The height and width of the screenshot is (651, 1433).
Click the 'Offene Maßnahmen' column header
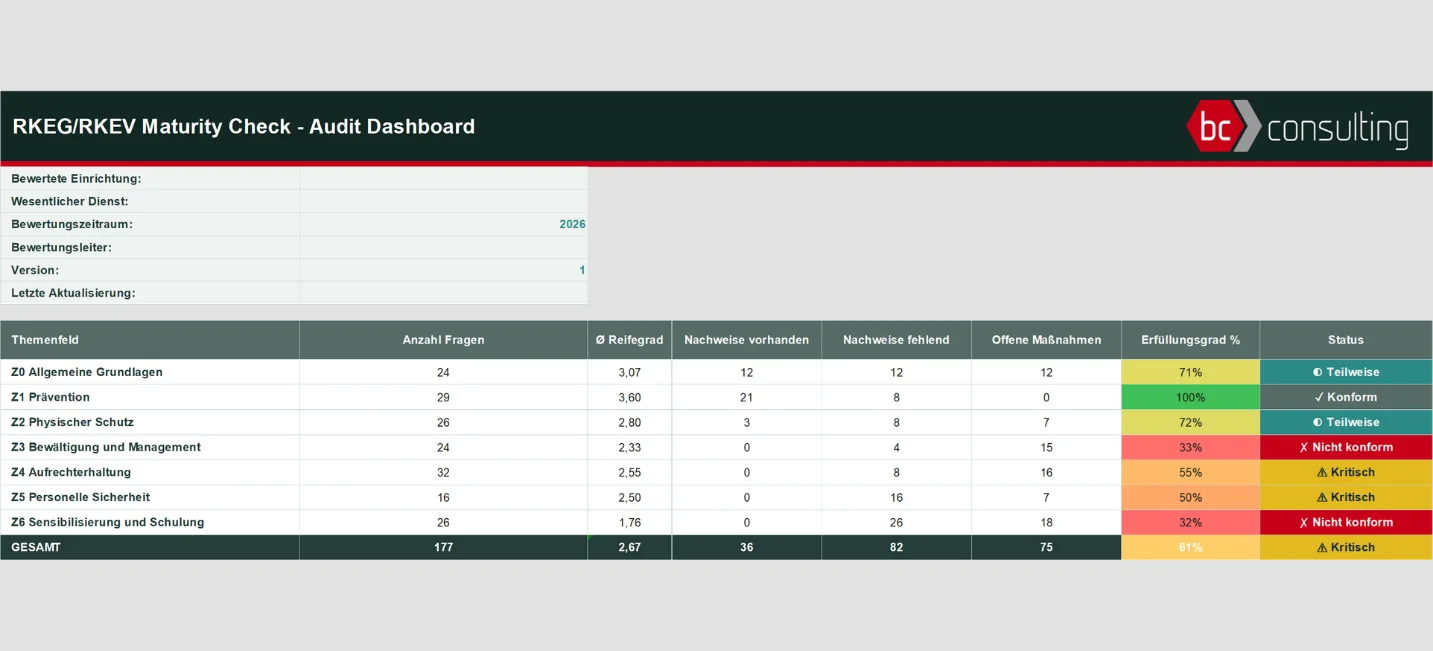coord(1046,340)
